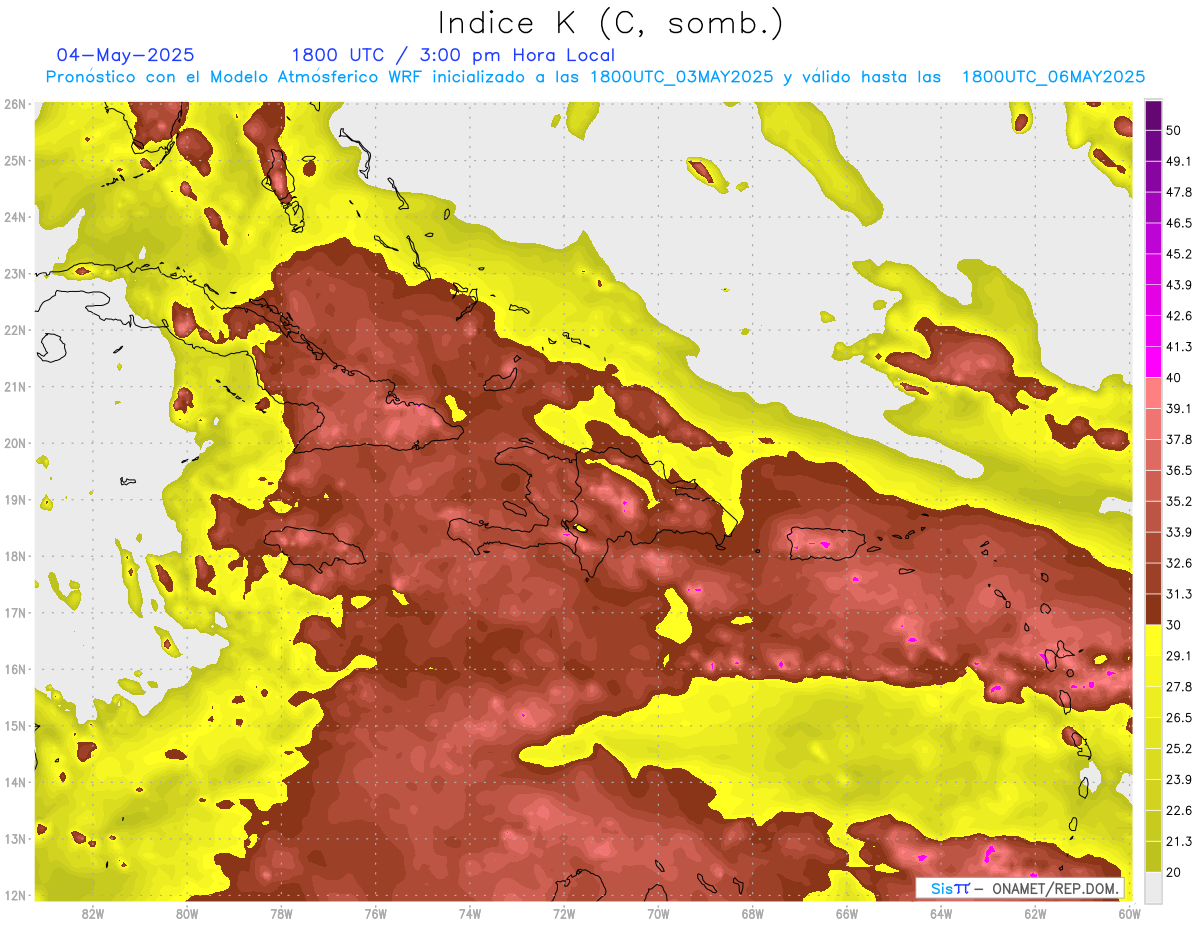This screenshot has width=1200, height=927.
Task: Click latitude axis label '16N'
Action: 15,669
